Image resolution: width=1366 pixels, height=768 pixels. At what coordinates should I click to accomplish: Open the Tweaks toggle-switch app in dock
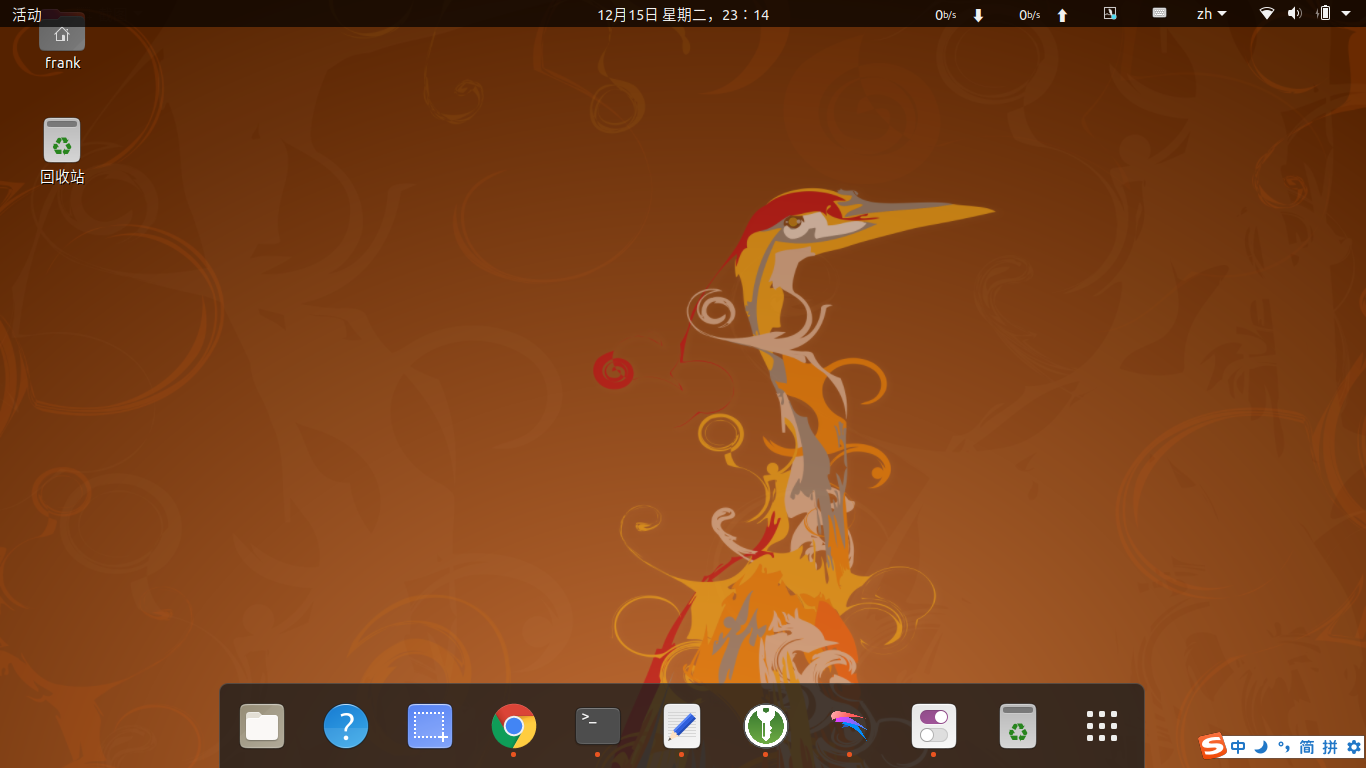pyautogui.click(x=934, y=726)
